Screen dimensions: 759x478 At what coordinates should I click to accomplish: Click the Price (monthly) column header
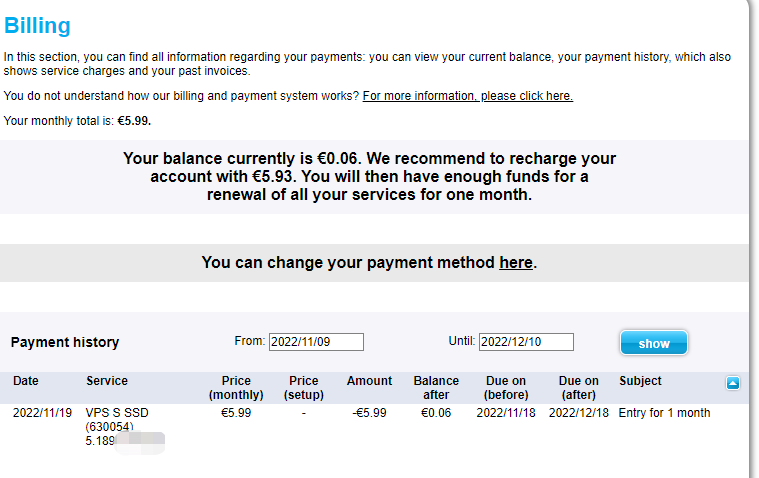tap(236, 387)
